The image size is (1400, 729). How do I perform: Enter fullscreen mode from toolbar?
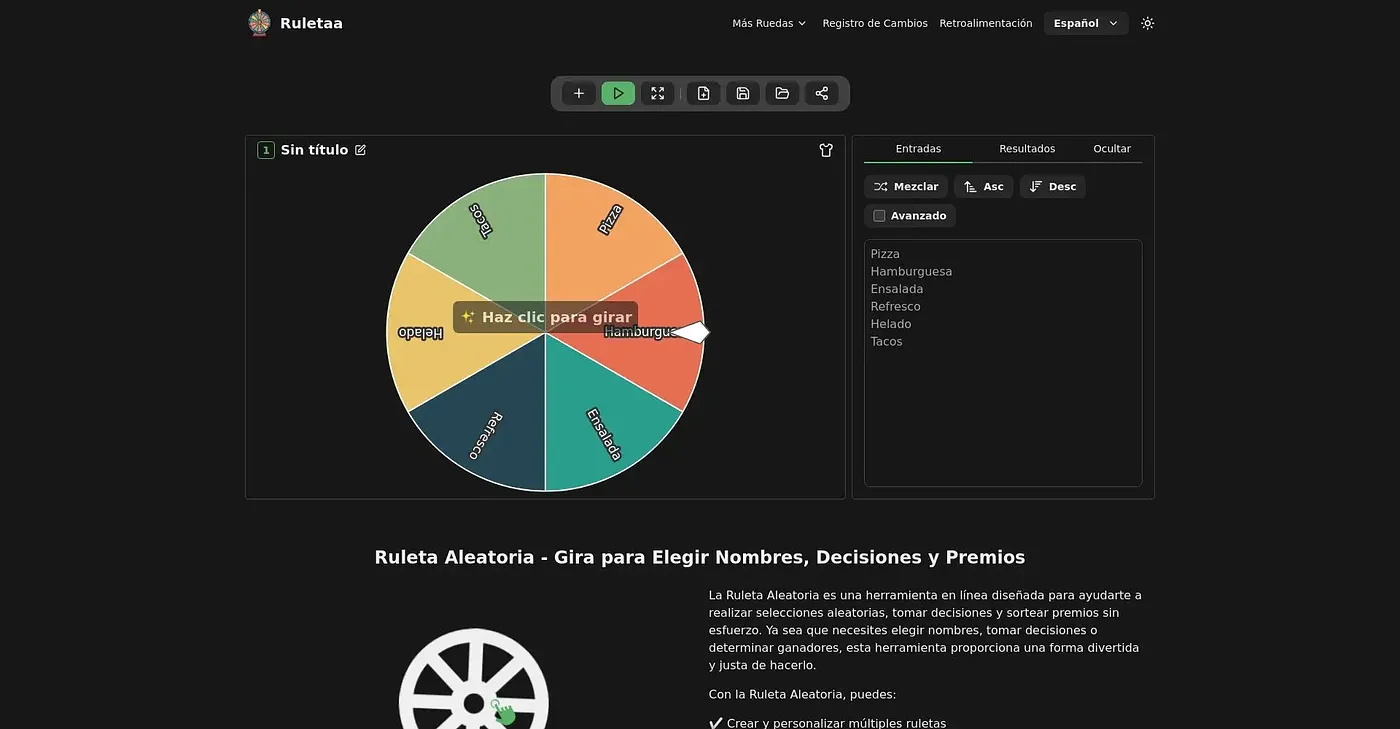tap(657, 93)
